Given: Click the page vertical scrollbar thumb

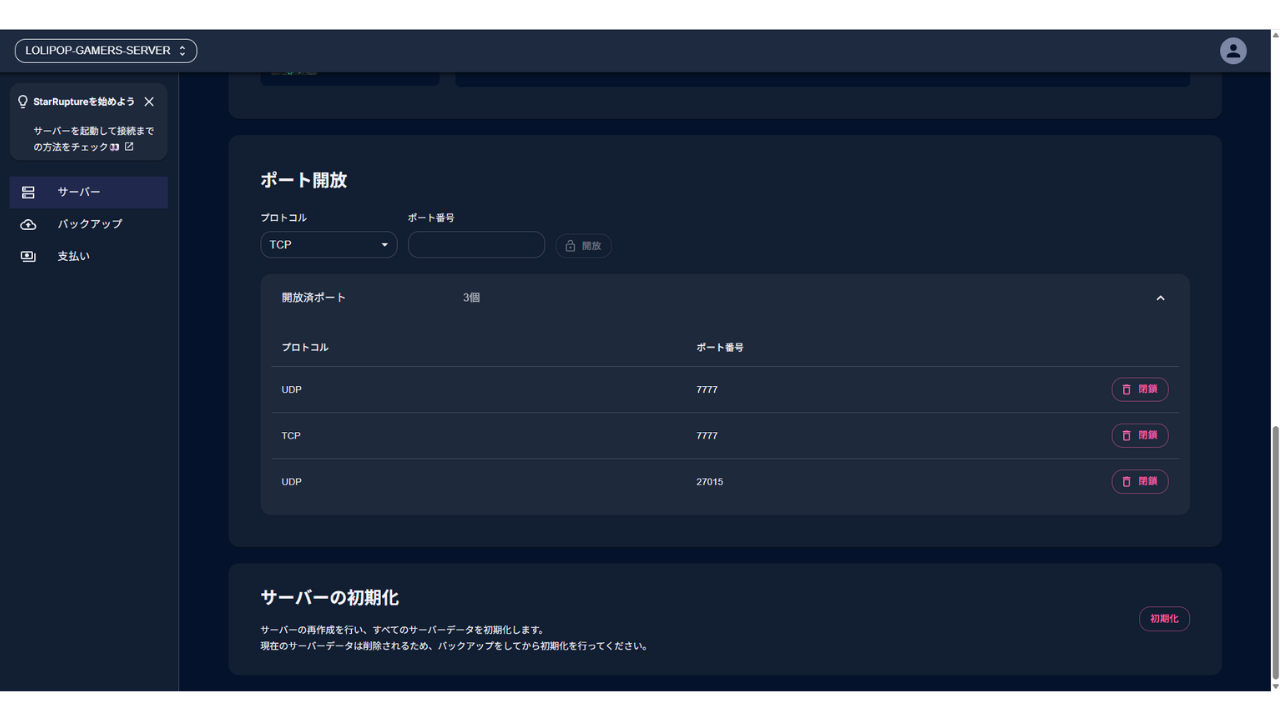Looking at the screenshot, I should click(1275, 552).
